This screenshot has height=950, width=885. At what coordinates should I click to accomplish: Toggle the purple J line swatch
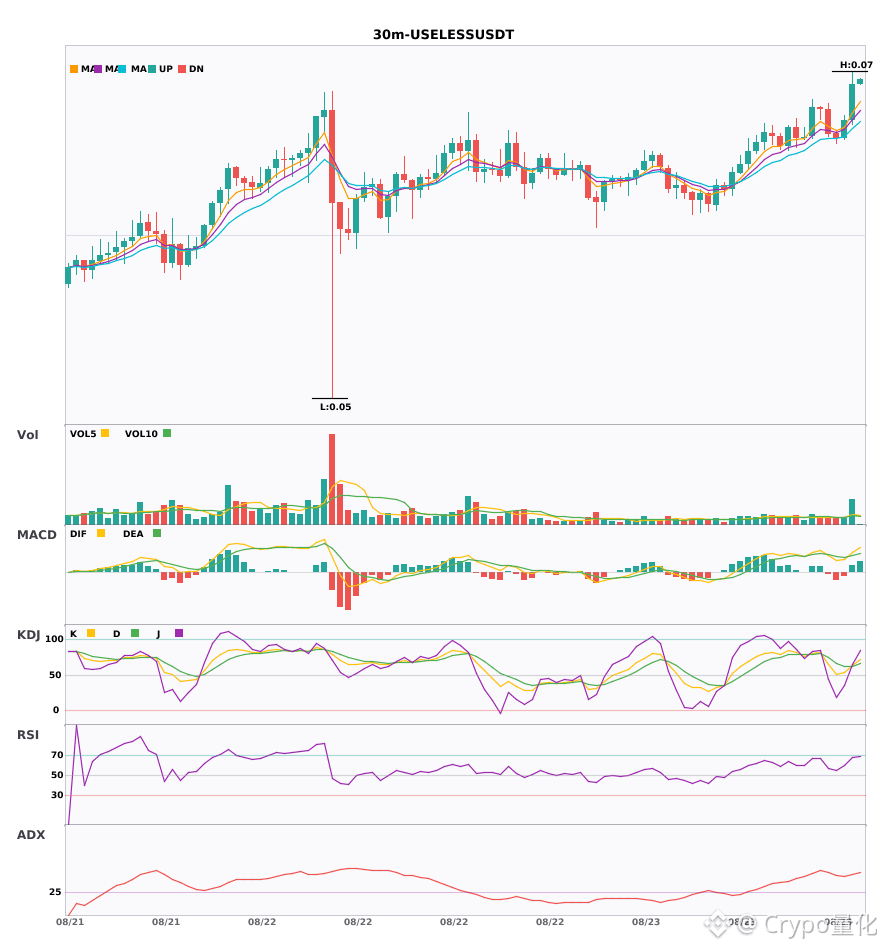pos(179,633)
